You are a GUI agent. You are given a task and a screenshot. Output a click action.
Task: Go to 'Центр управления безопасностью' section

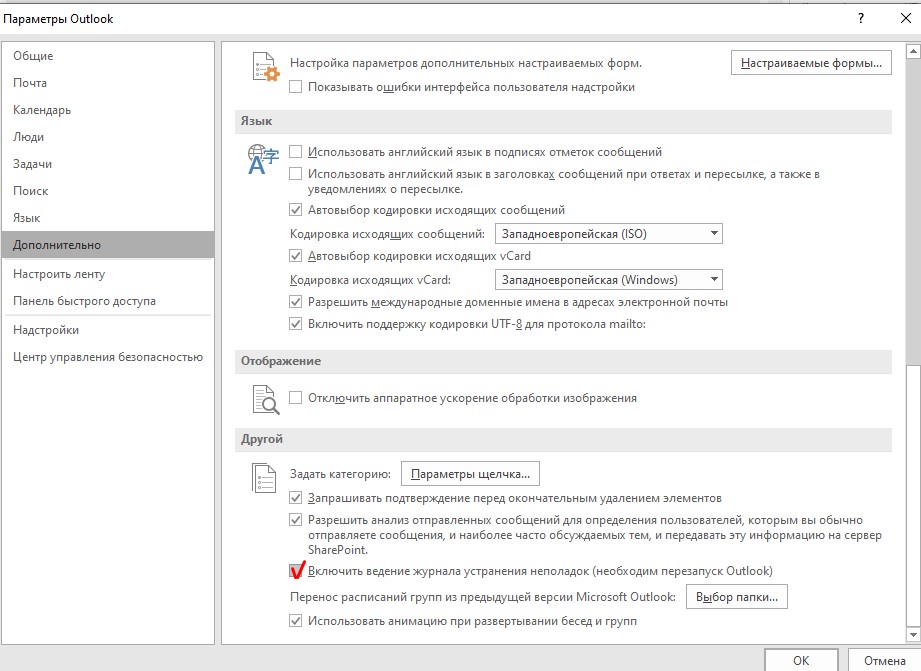click(108, 357)
